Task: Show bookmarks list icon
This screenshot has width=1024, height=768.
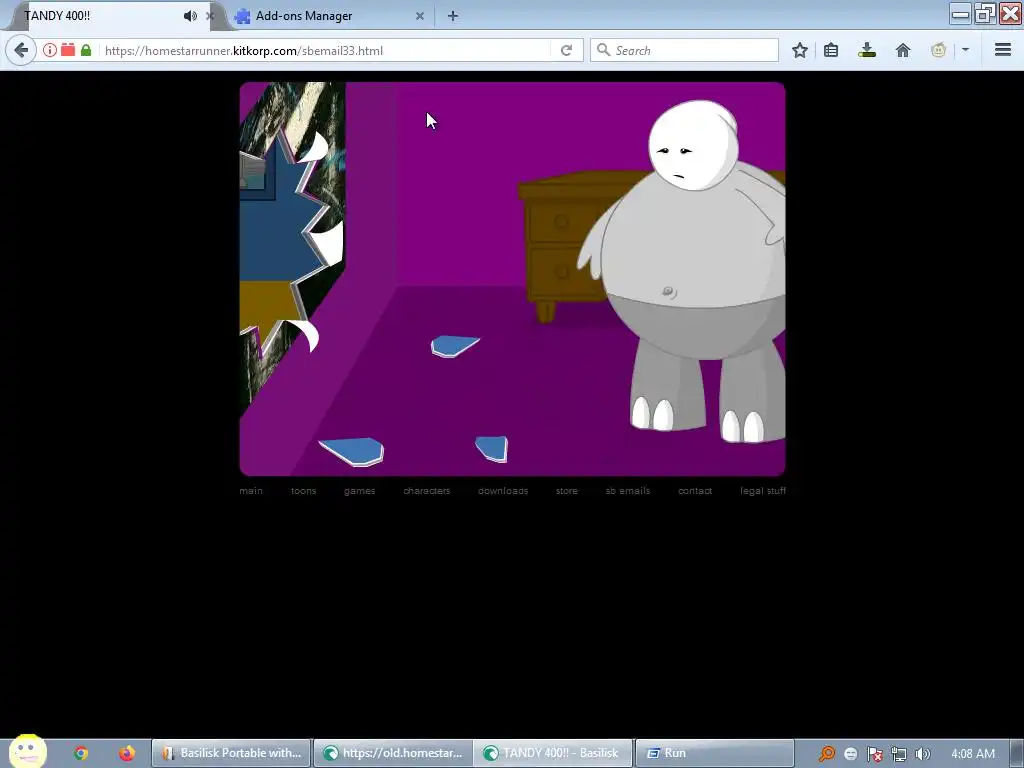Action: (x=831, y=50)
